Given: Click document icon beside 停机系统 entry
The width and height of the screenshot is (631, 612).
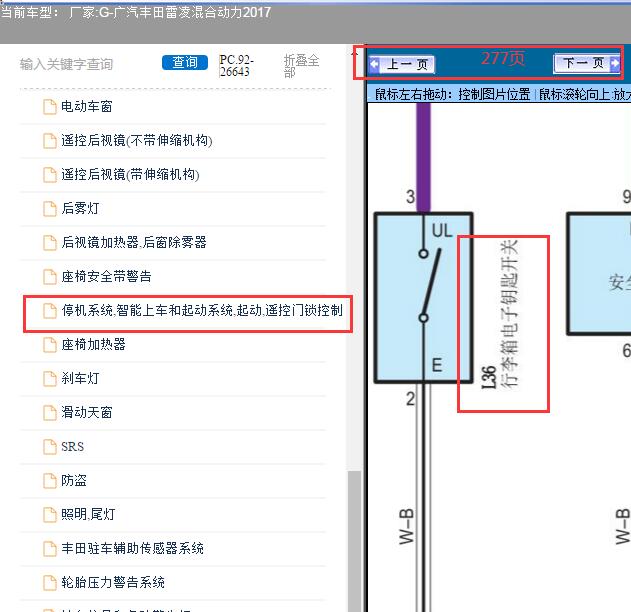Looking at the screenshot, I should 49,311.
